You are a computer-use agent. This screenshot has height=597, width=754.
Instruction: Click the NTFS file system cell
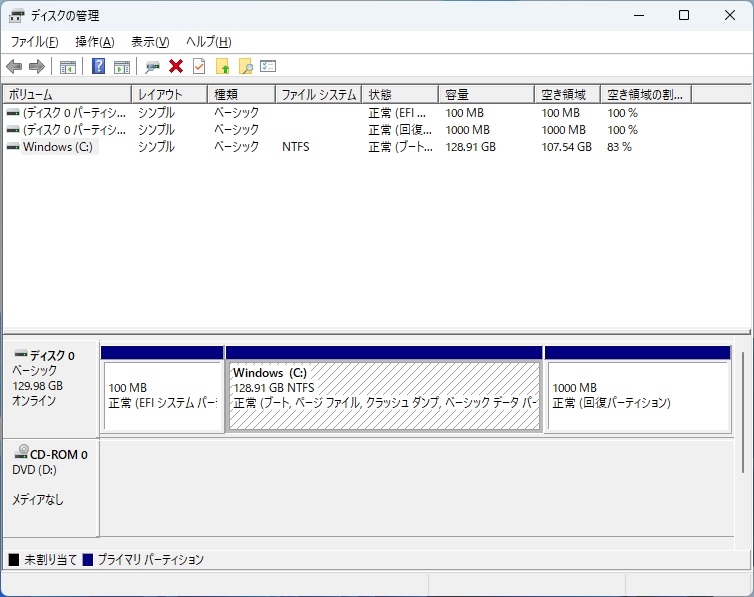coord(296,147)
